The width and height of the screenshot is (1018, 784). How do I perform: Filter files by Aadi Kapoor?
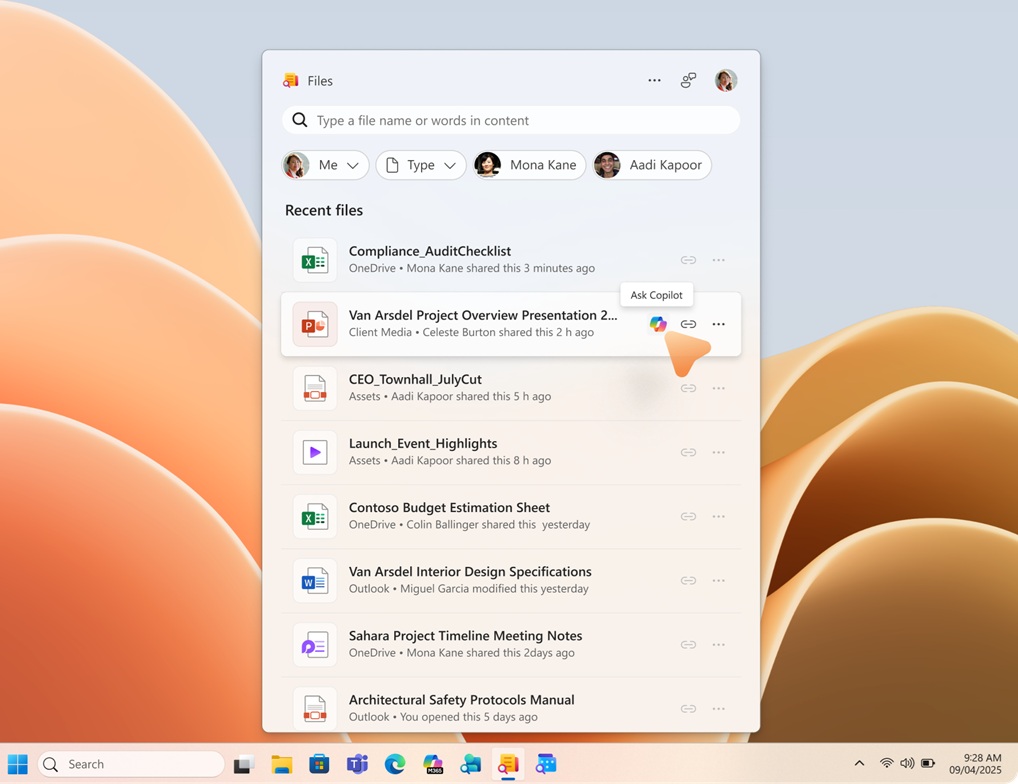(x=651, y=165)
